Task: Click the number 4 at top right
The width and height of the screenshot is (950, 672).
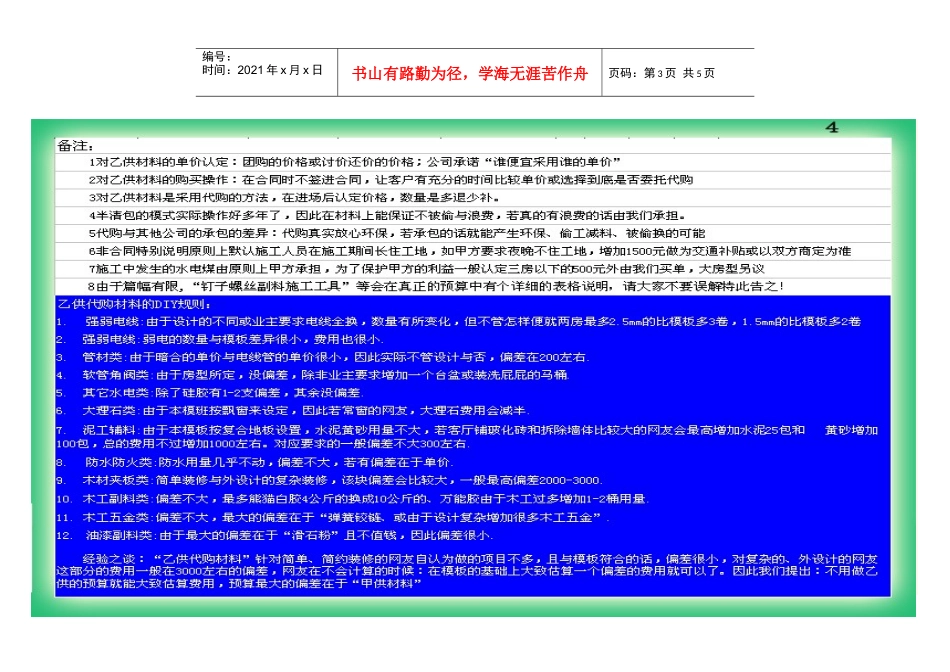Action: tap(832, 127)
